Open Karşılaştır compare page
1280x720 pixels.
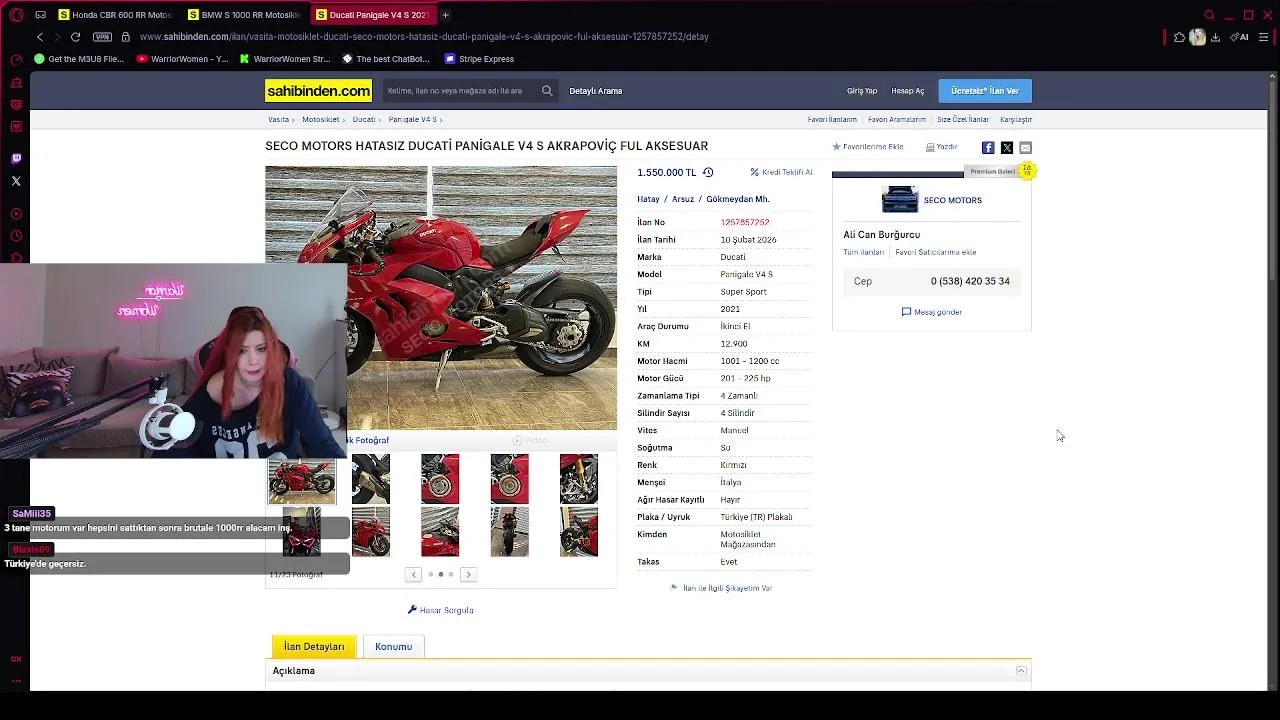pyautogui.click(x=1016, y=119)
